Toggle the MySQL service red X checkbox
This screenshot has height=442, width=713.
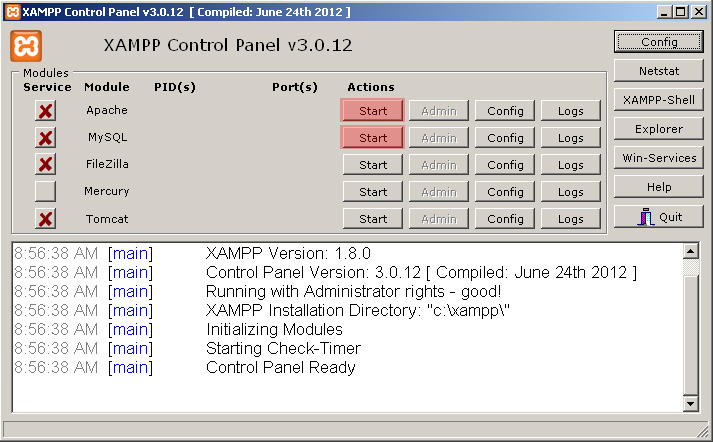click(45, 137)
